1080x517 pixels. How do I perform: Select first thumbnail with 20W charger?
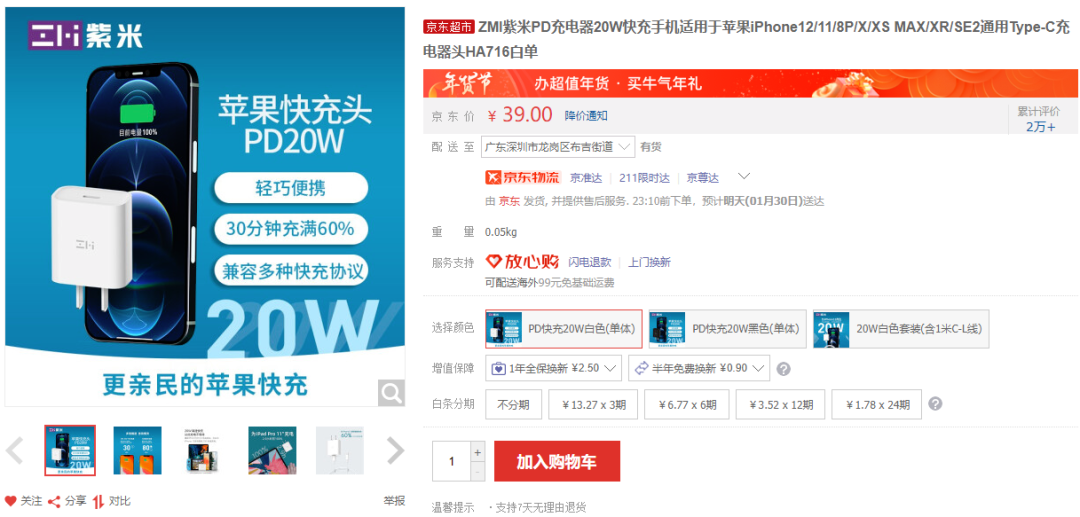[70, 450]
